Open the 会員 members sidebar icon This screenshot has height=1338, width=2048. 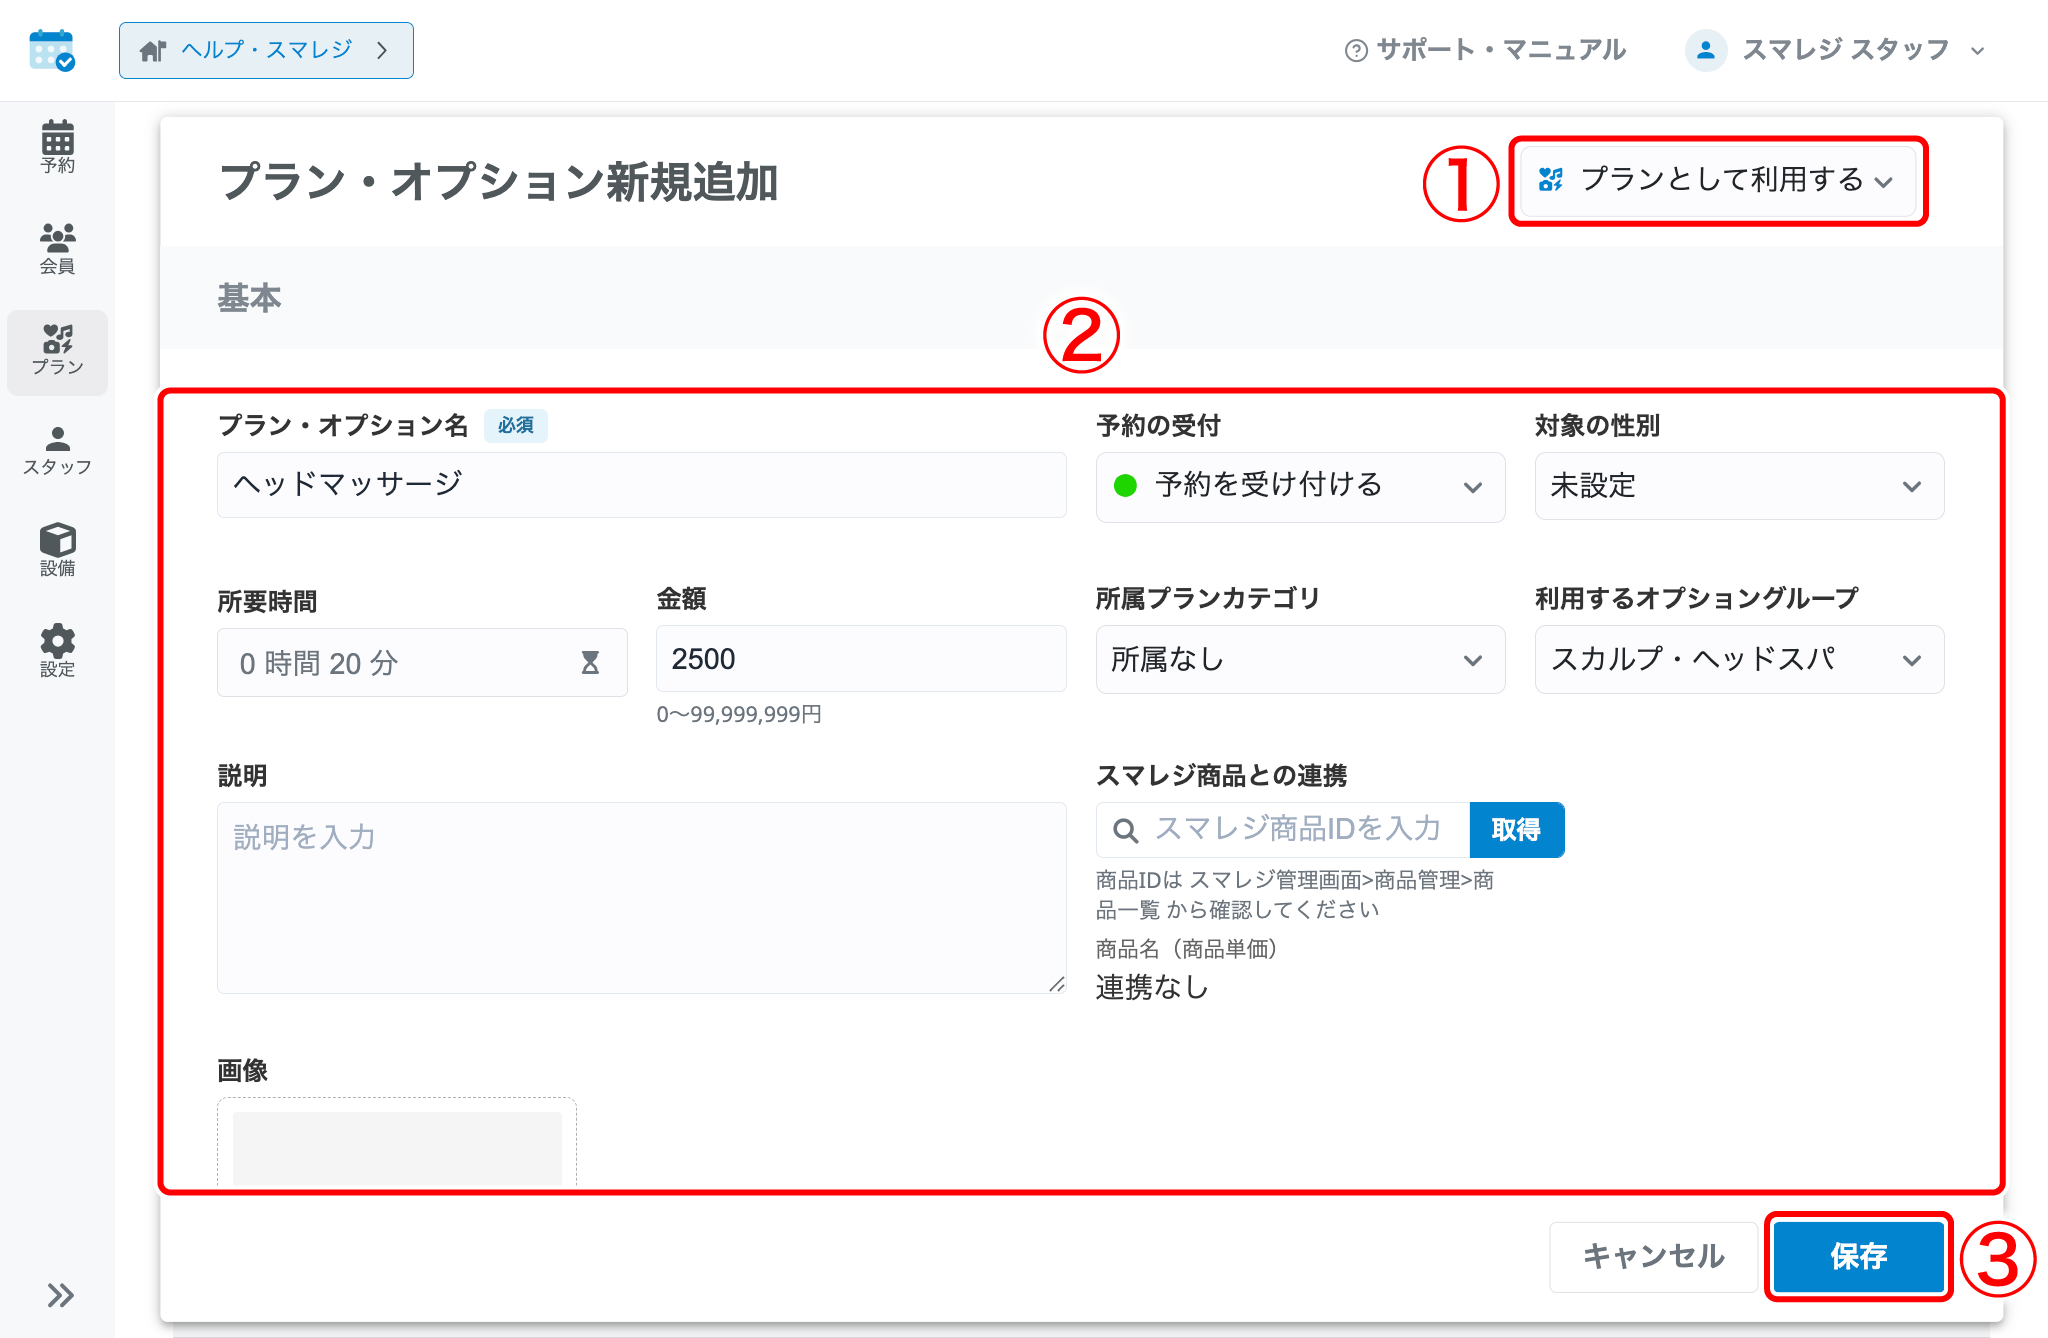point(57,248)
